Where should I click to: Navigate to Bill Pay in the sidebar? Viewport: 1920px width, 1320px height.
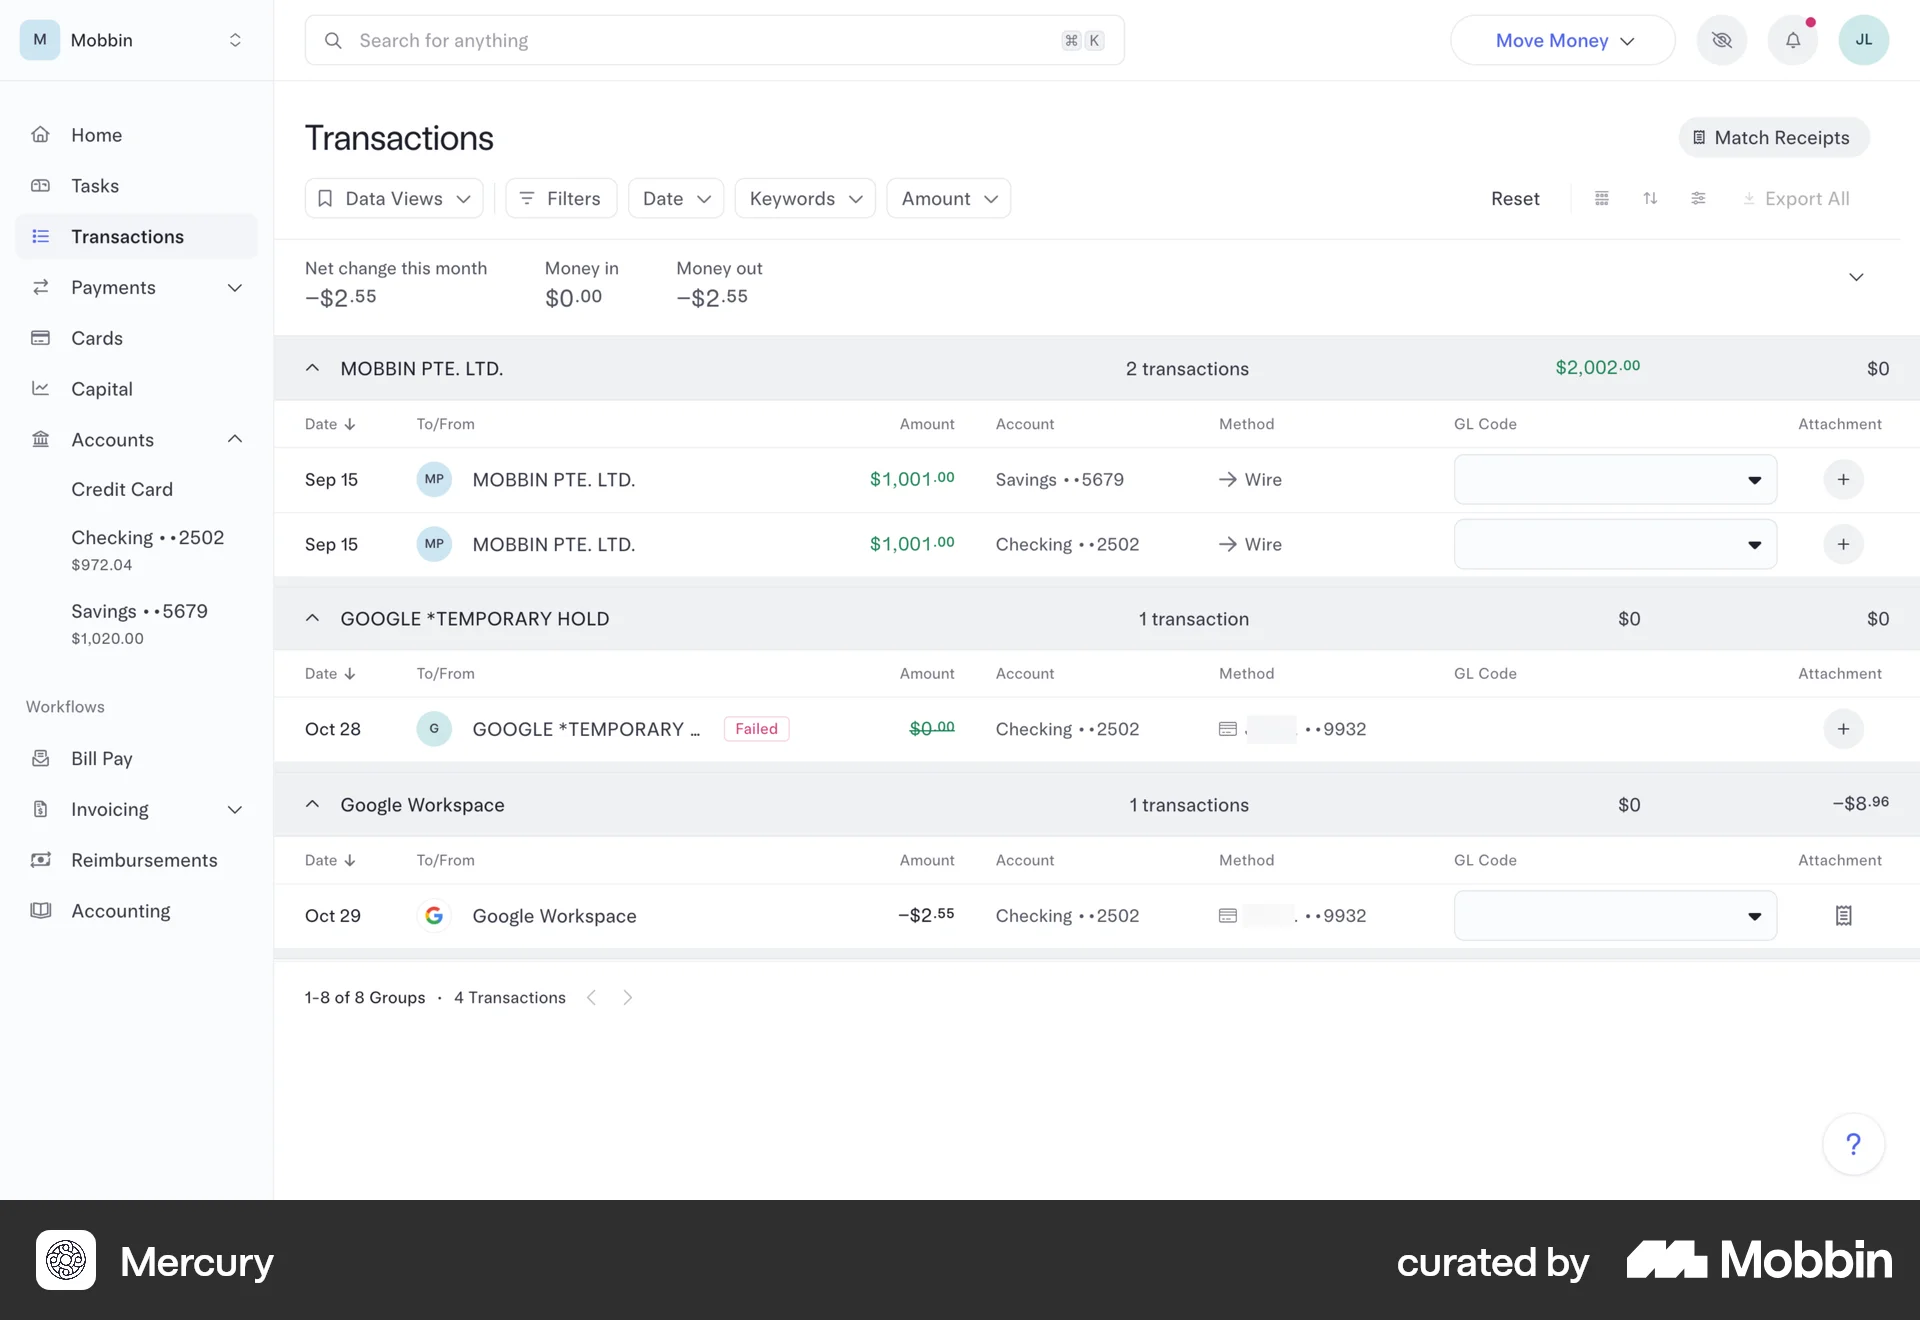click(102, 758)
